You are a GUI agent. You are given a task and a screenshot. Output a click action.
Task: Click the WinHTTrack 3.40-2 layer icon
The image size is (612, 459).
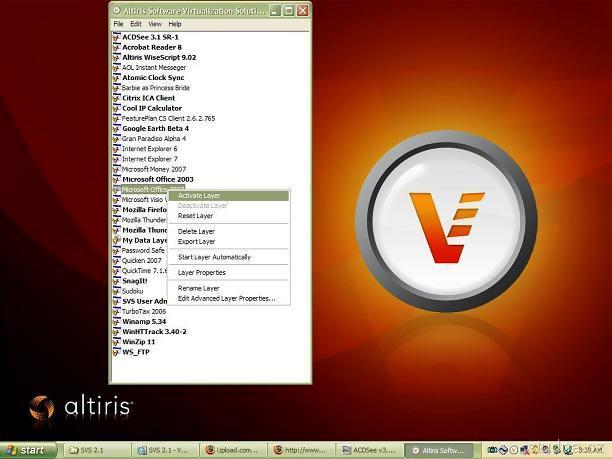point(116,331)
